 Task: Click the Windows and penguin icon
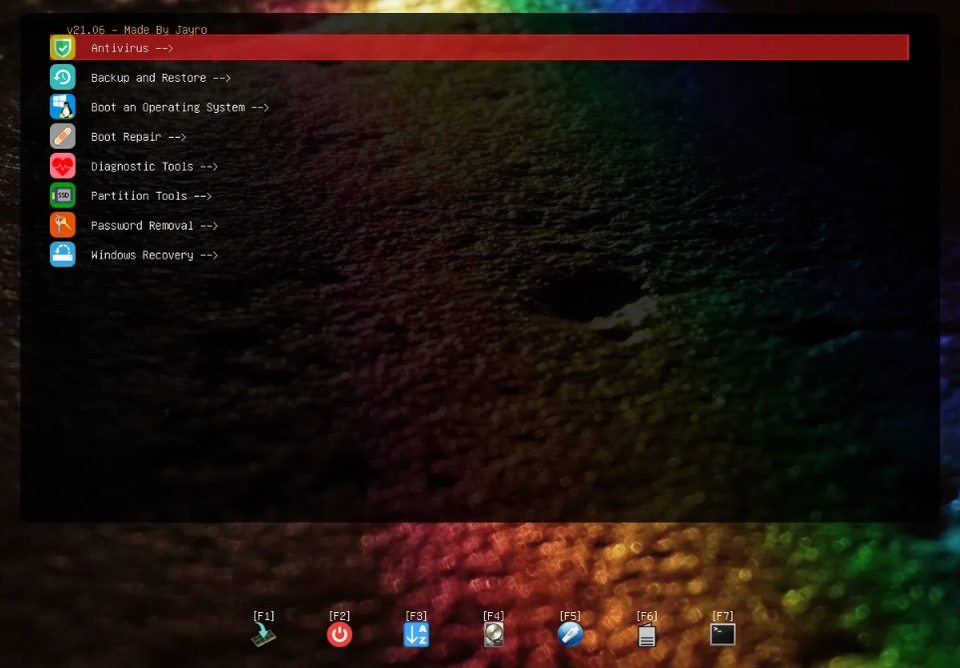(x=62, y=107)
